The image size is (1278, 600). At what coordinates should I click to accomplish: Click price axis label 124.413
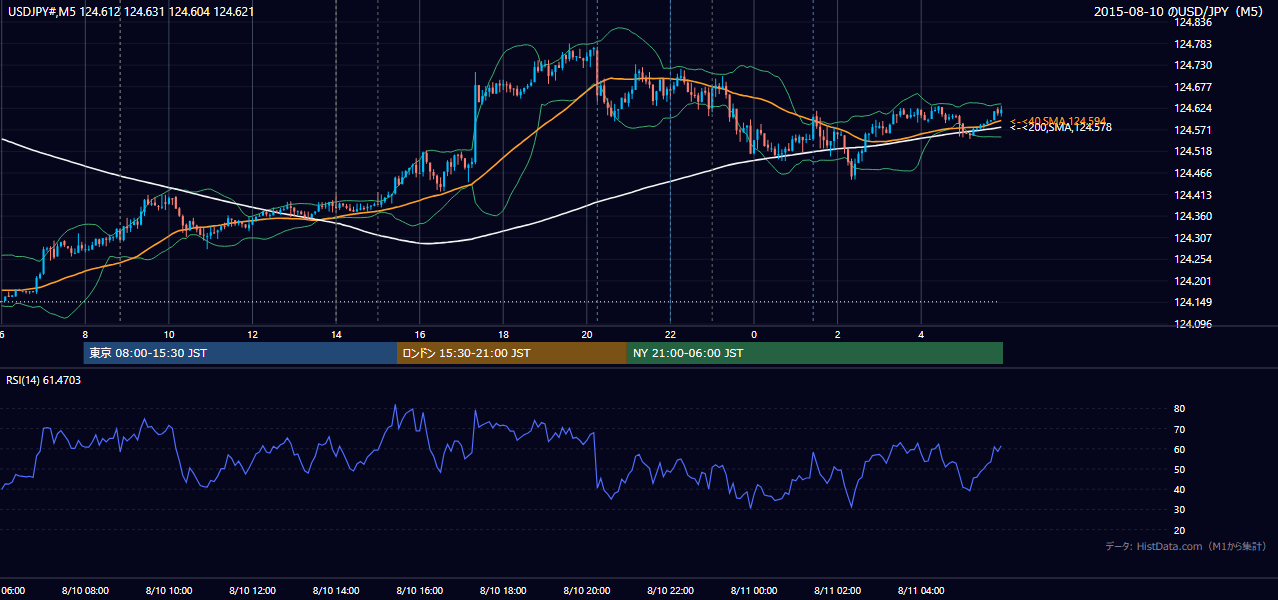[x=1195, y=195]
